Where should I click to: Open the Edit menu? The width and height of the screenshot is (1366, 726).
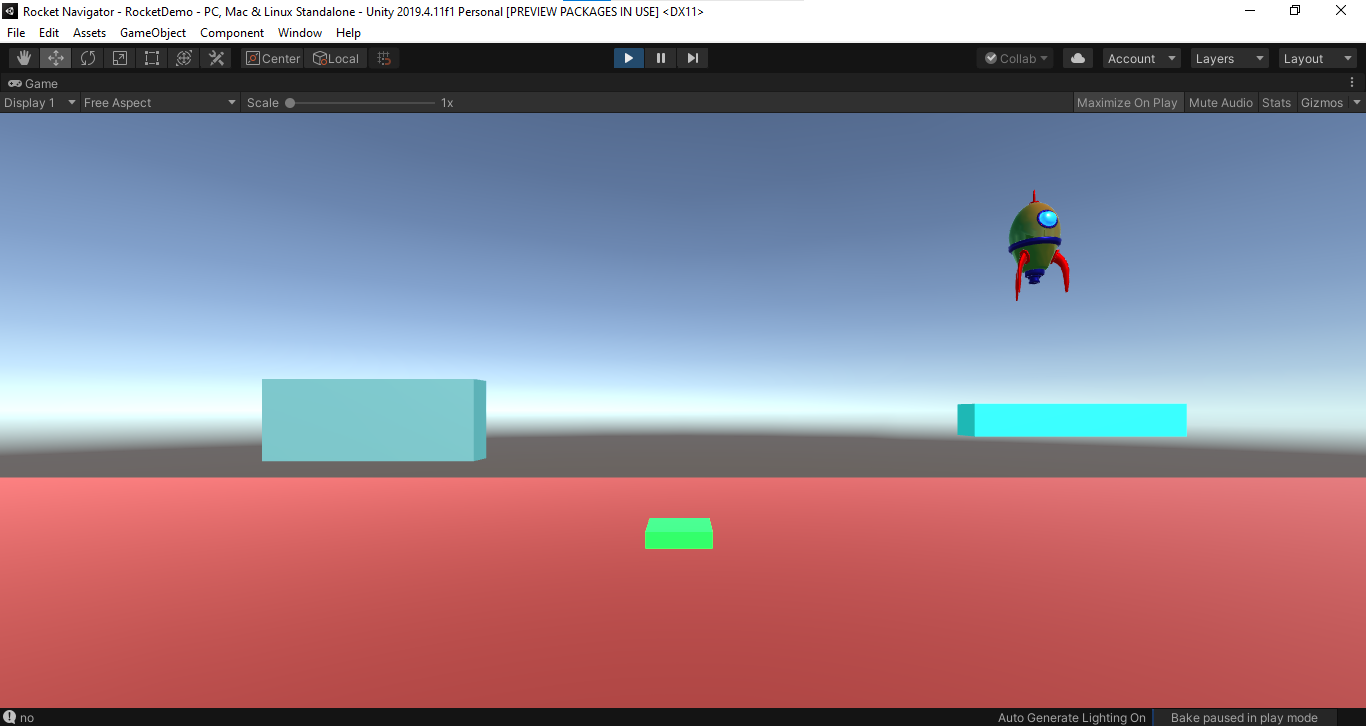coord(49,33)
